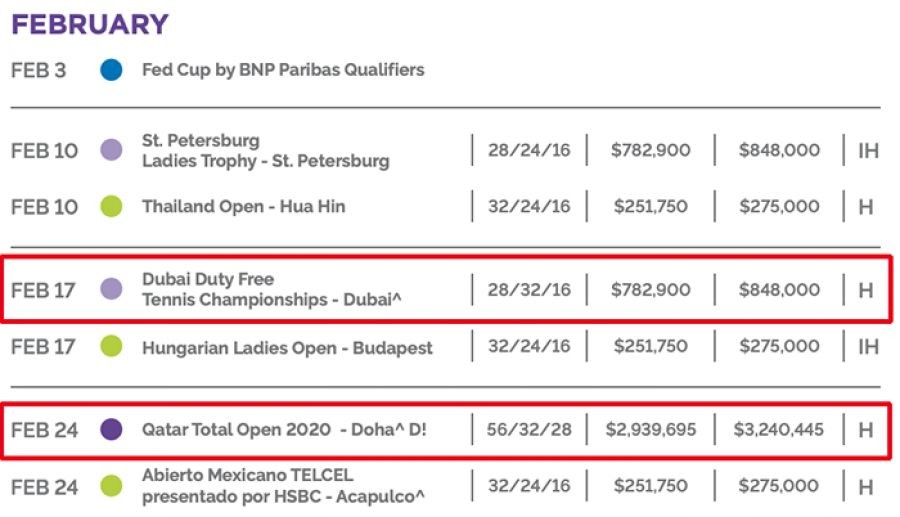Viewport: 900px width, 517px height.
Task: Select Hungarian Ladies Open - Budapest
Action: [287, 348]
